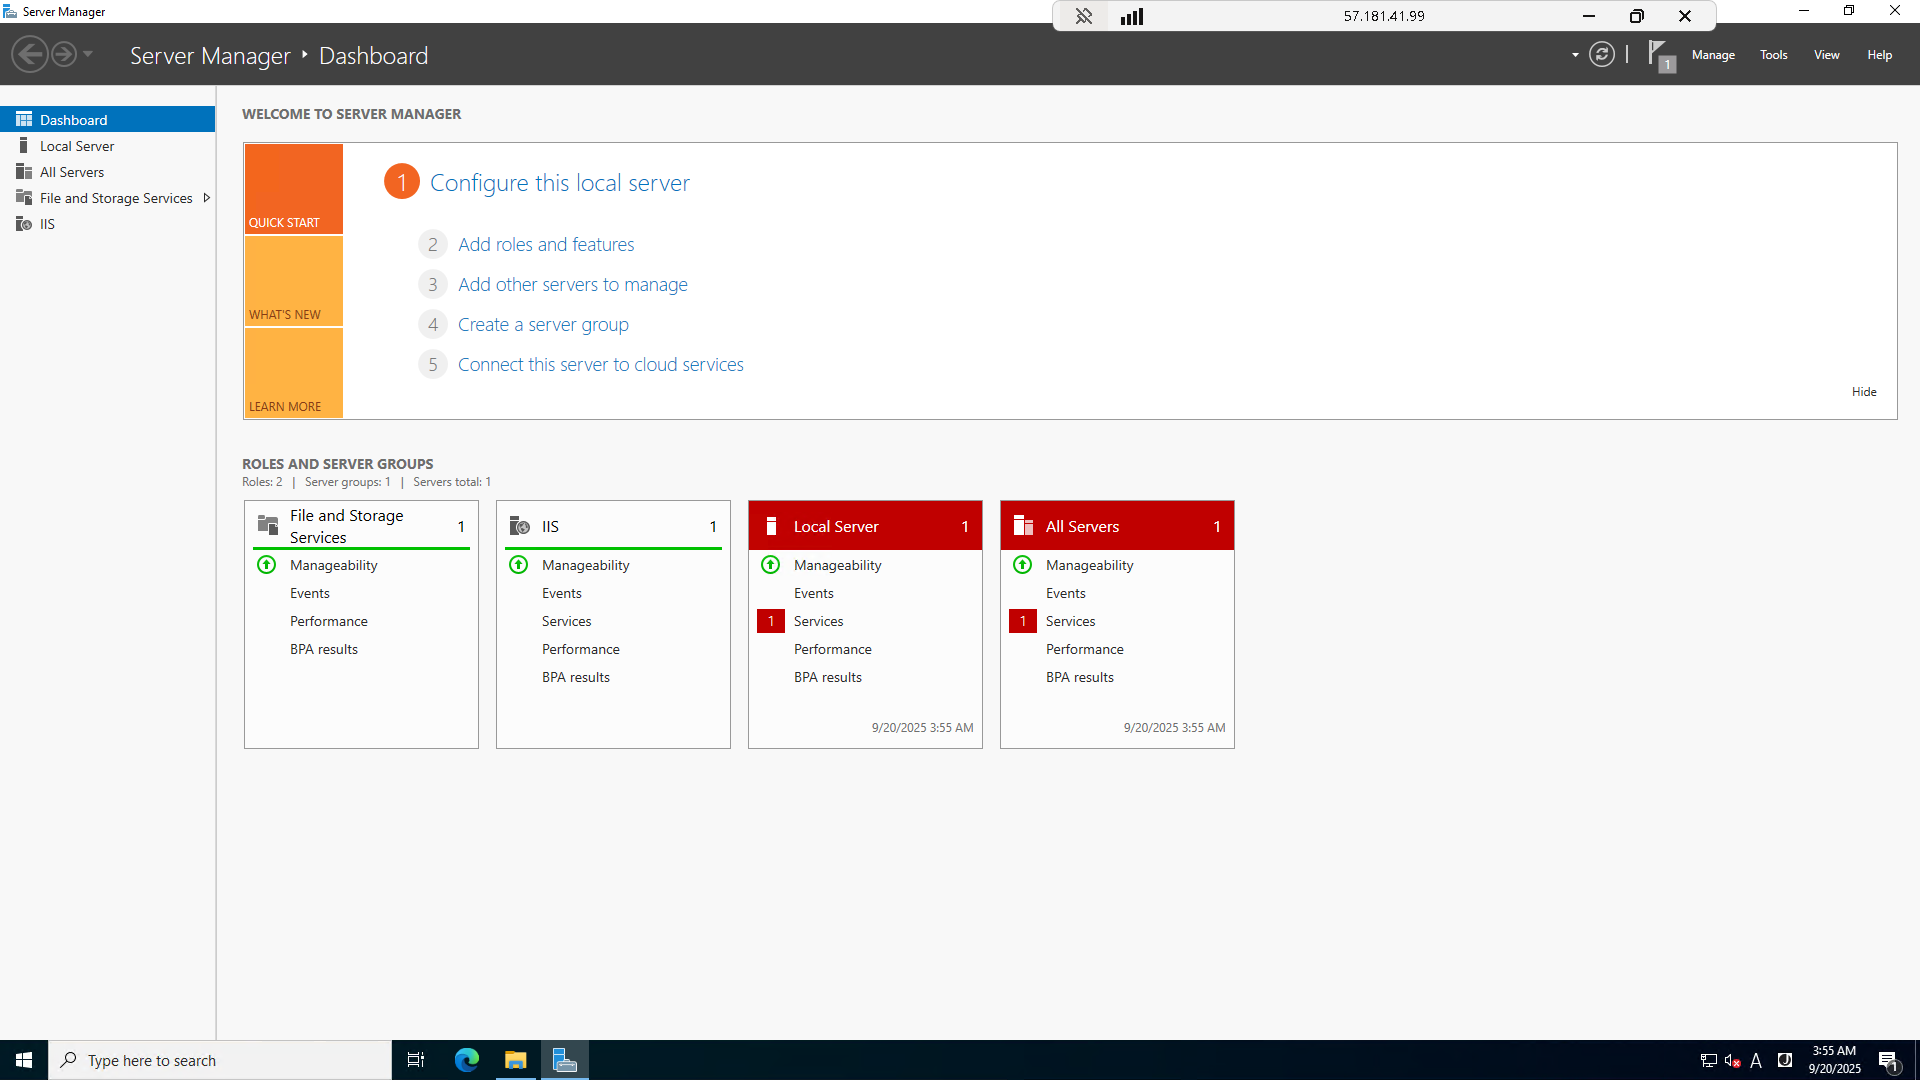1920x1080 pixels.
Task: Open File Explorer from the taskbar
Action: (516, 1060)
